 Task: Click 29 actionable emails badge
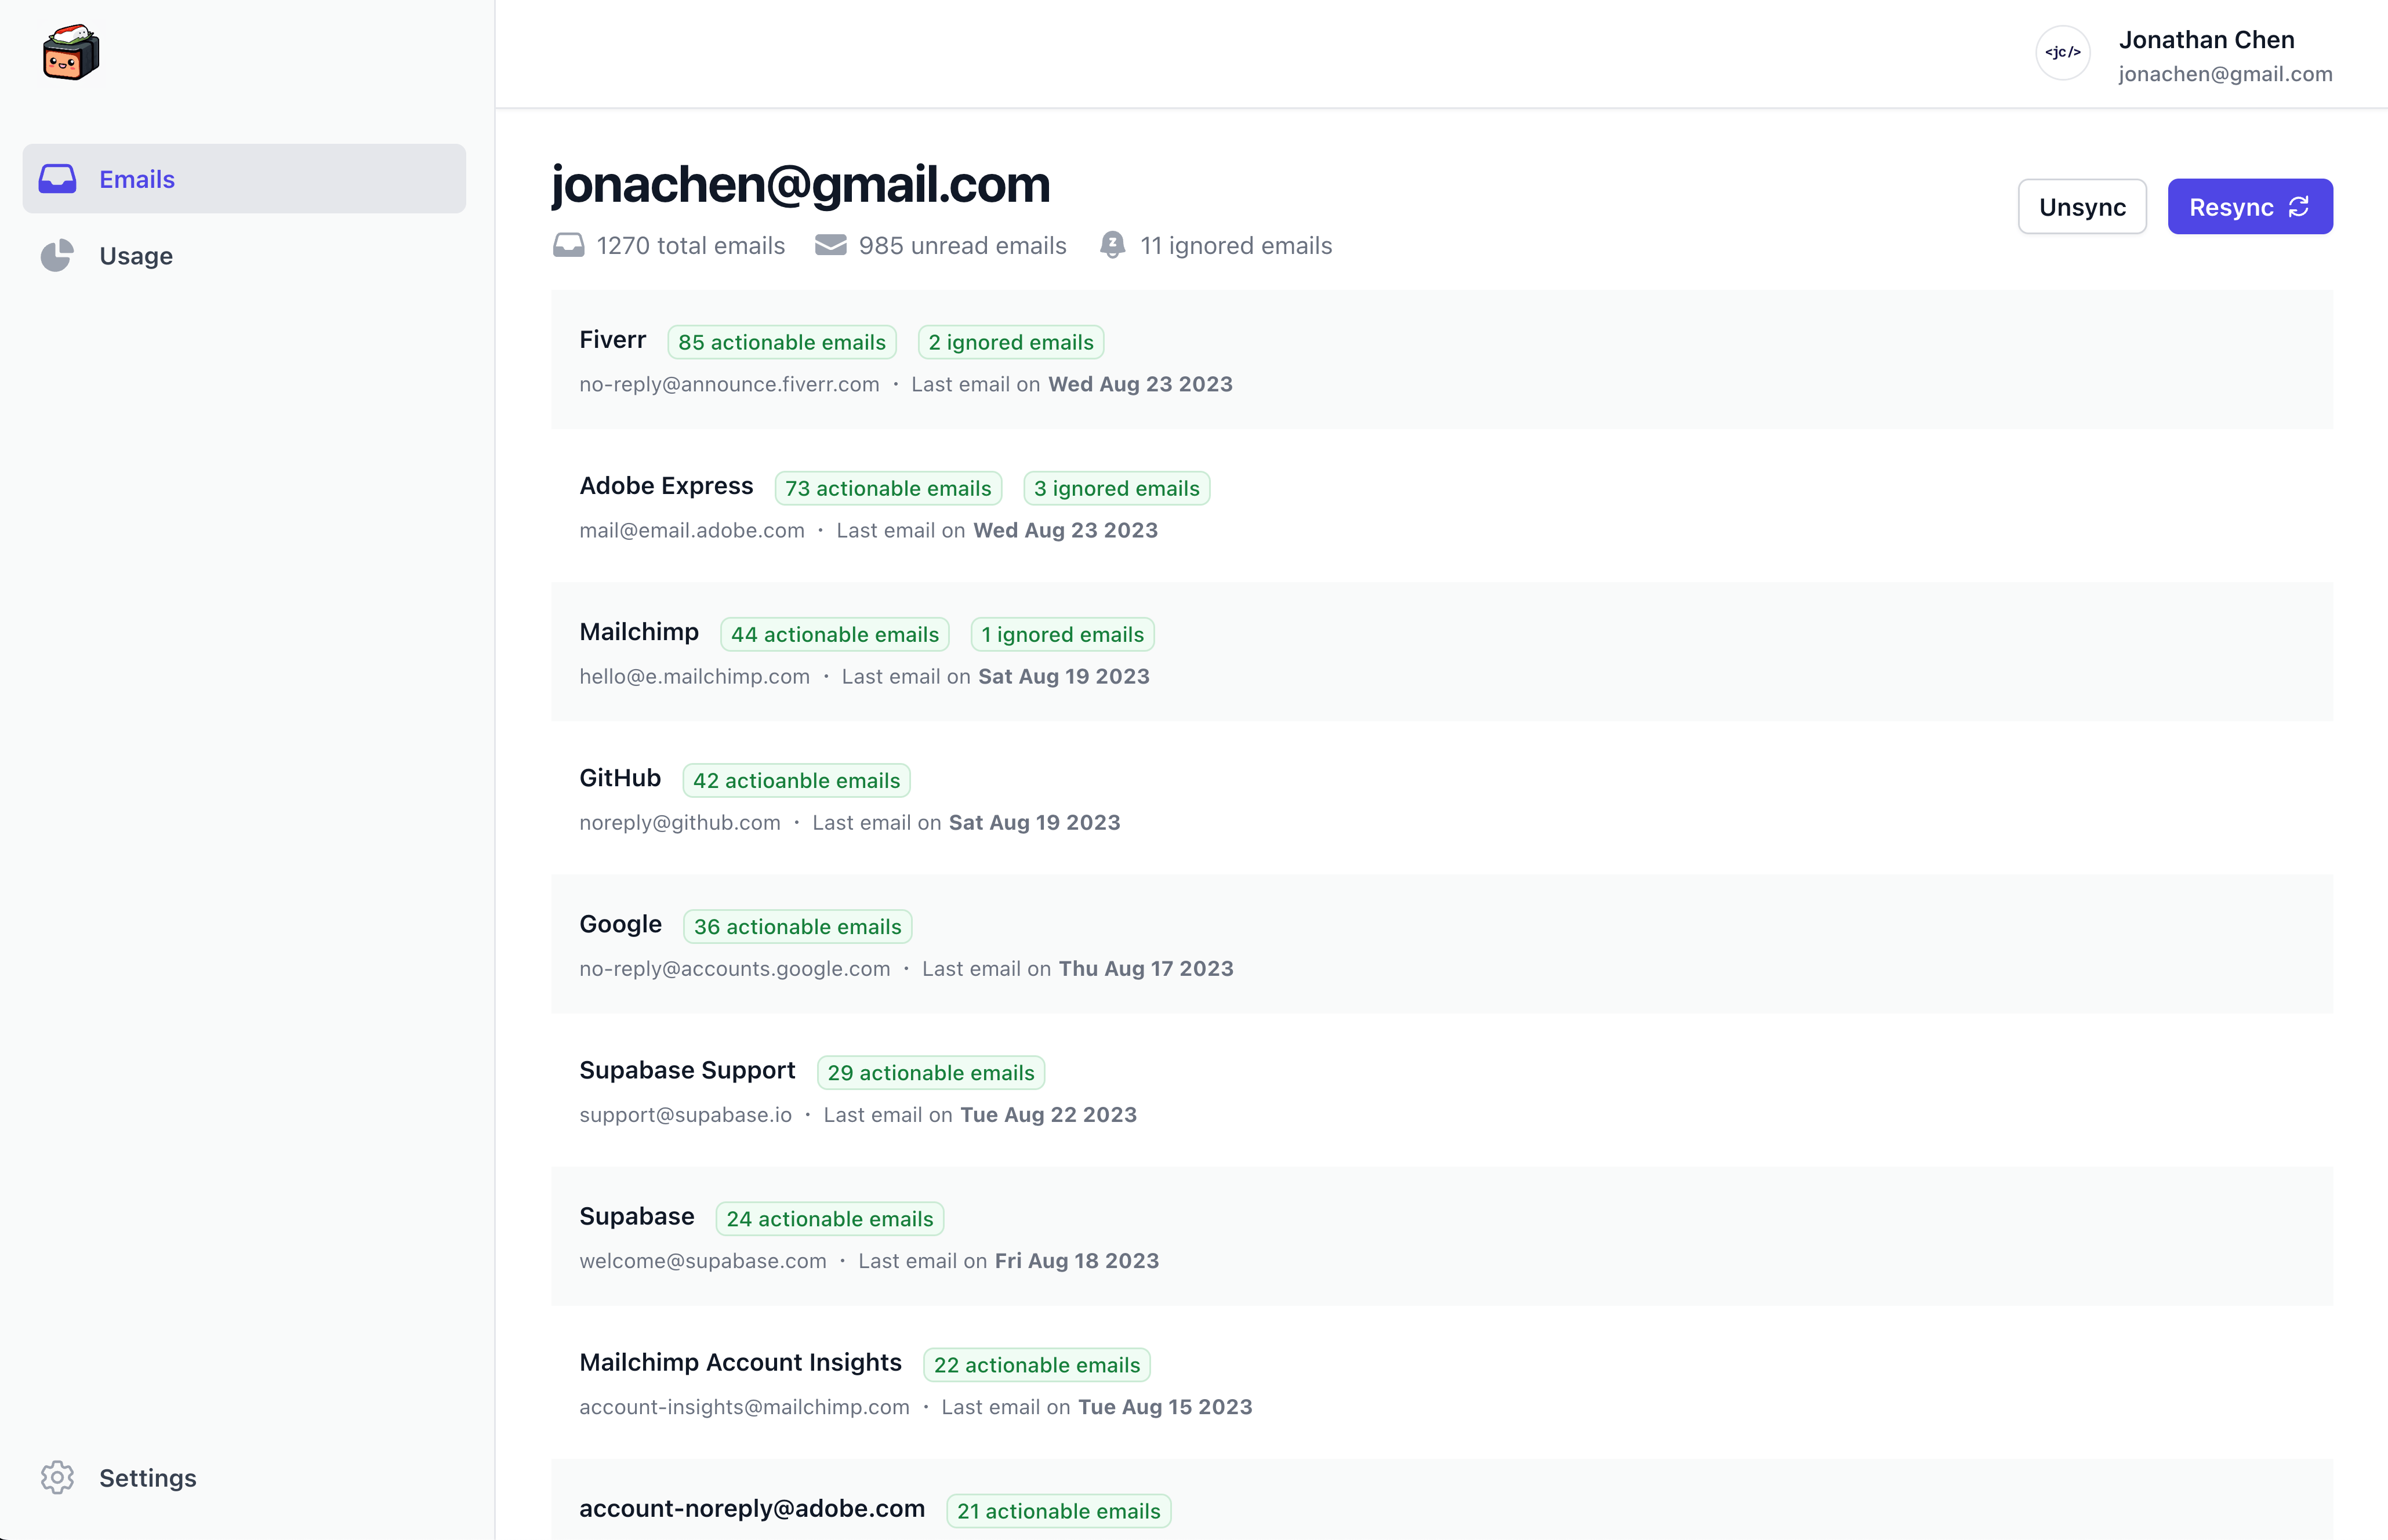[931, 1072]
